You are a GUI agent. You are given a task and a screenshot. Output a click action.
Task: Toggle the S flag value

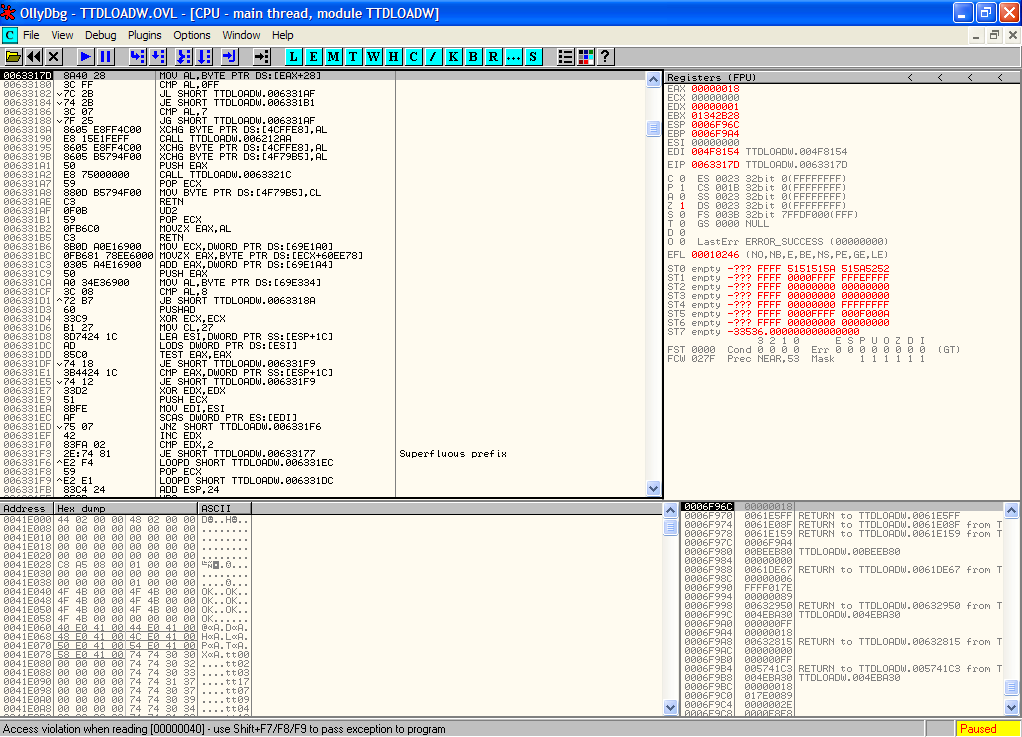(x=682, y=215)
